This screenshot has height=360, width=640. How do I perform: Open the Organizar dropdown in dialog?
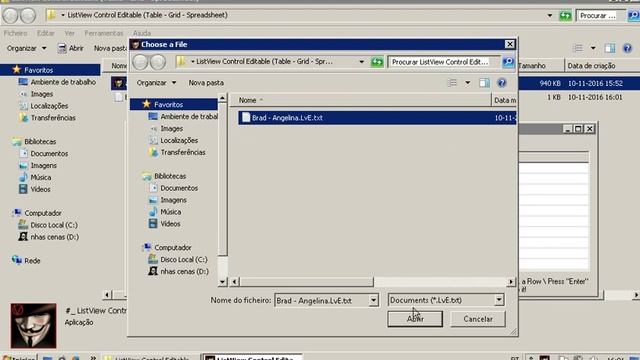click(156, 83)
